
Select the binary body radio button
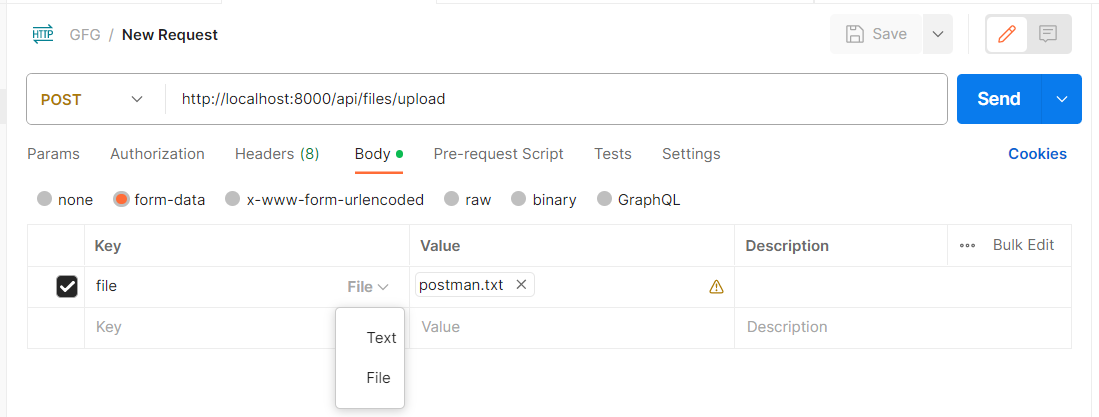click(x=518, y=199)
